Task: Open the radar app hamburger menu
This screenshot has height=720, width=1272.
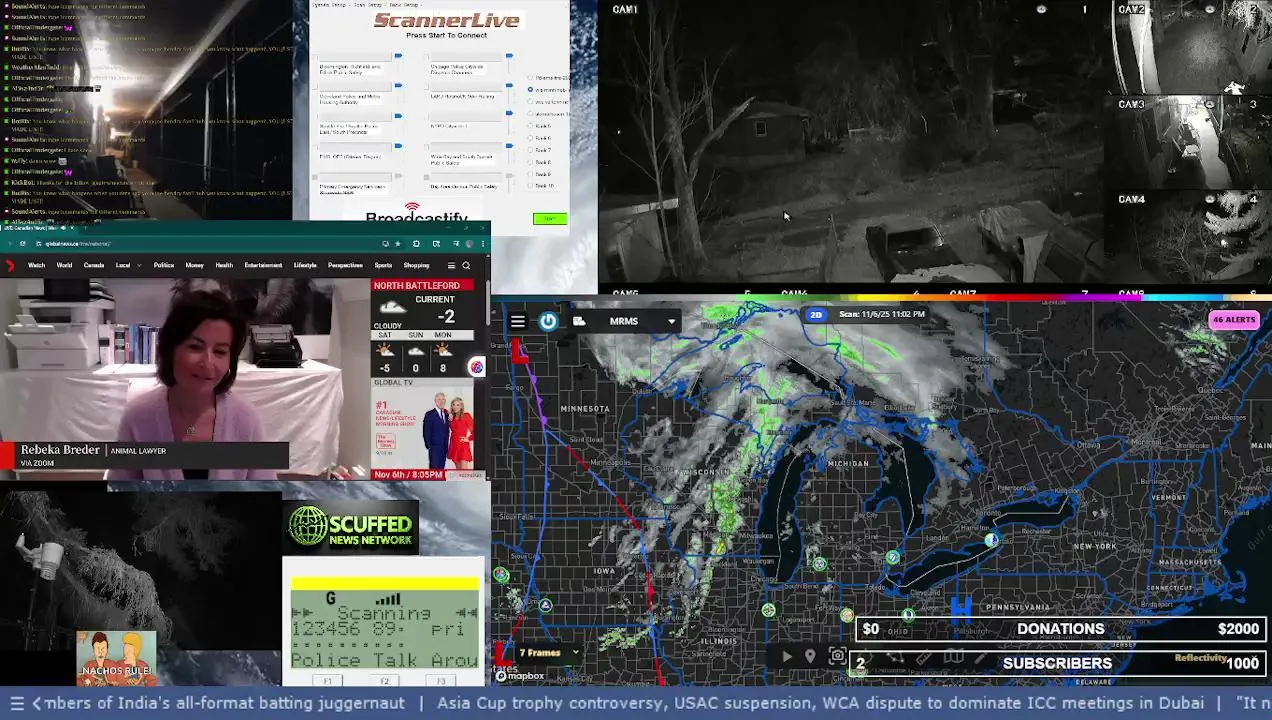Action: coord(517,321)
